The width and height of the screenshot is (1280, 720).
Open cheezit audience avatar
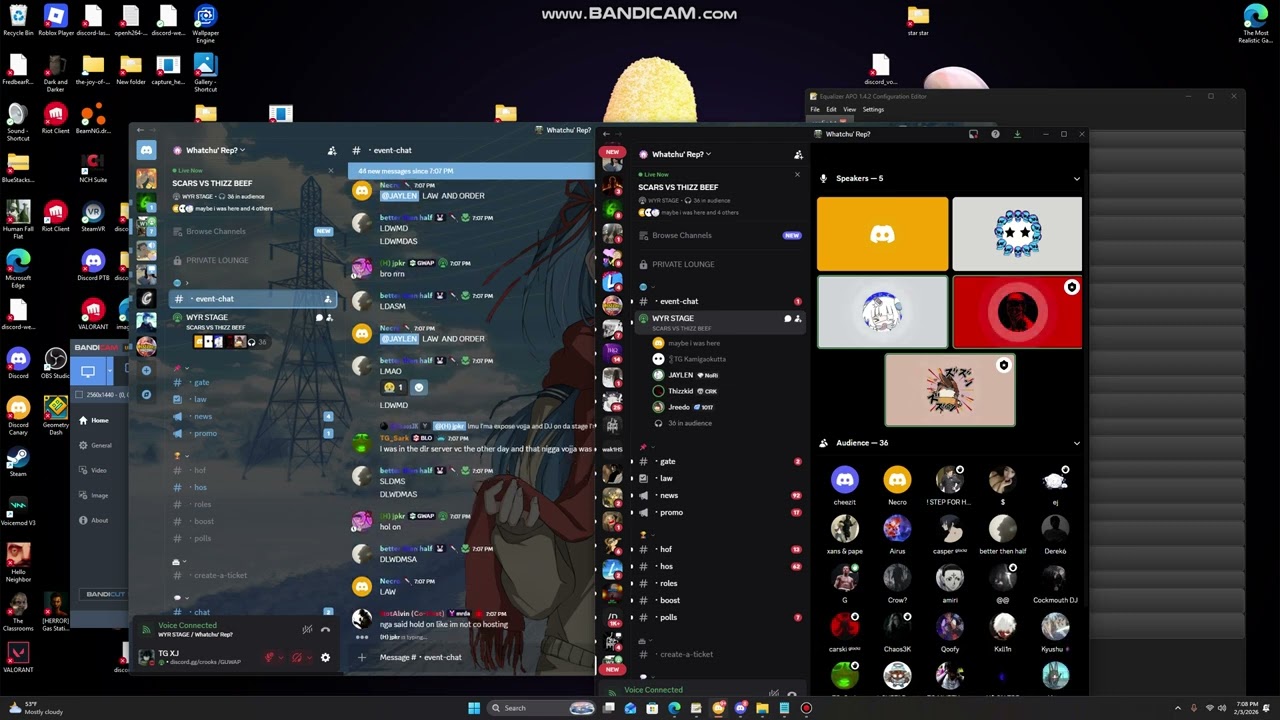click(845, 480)
